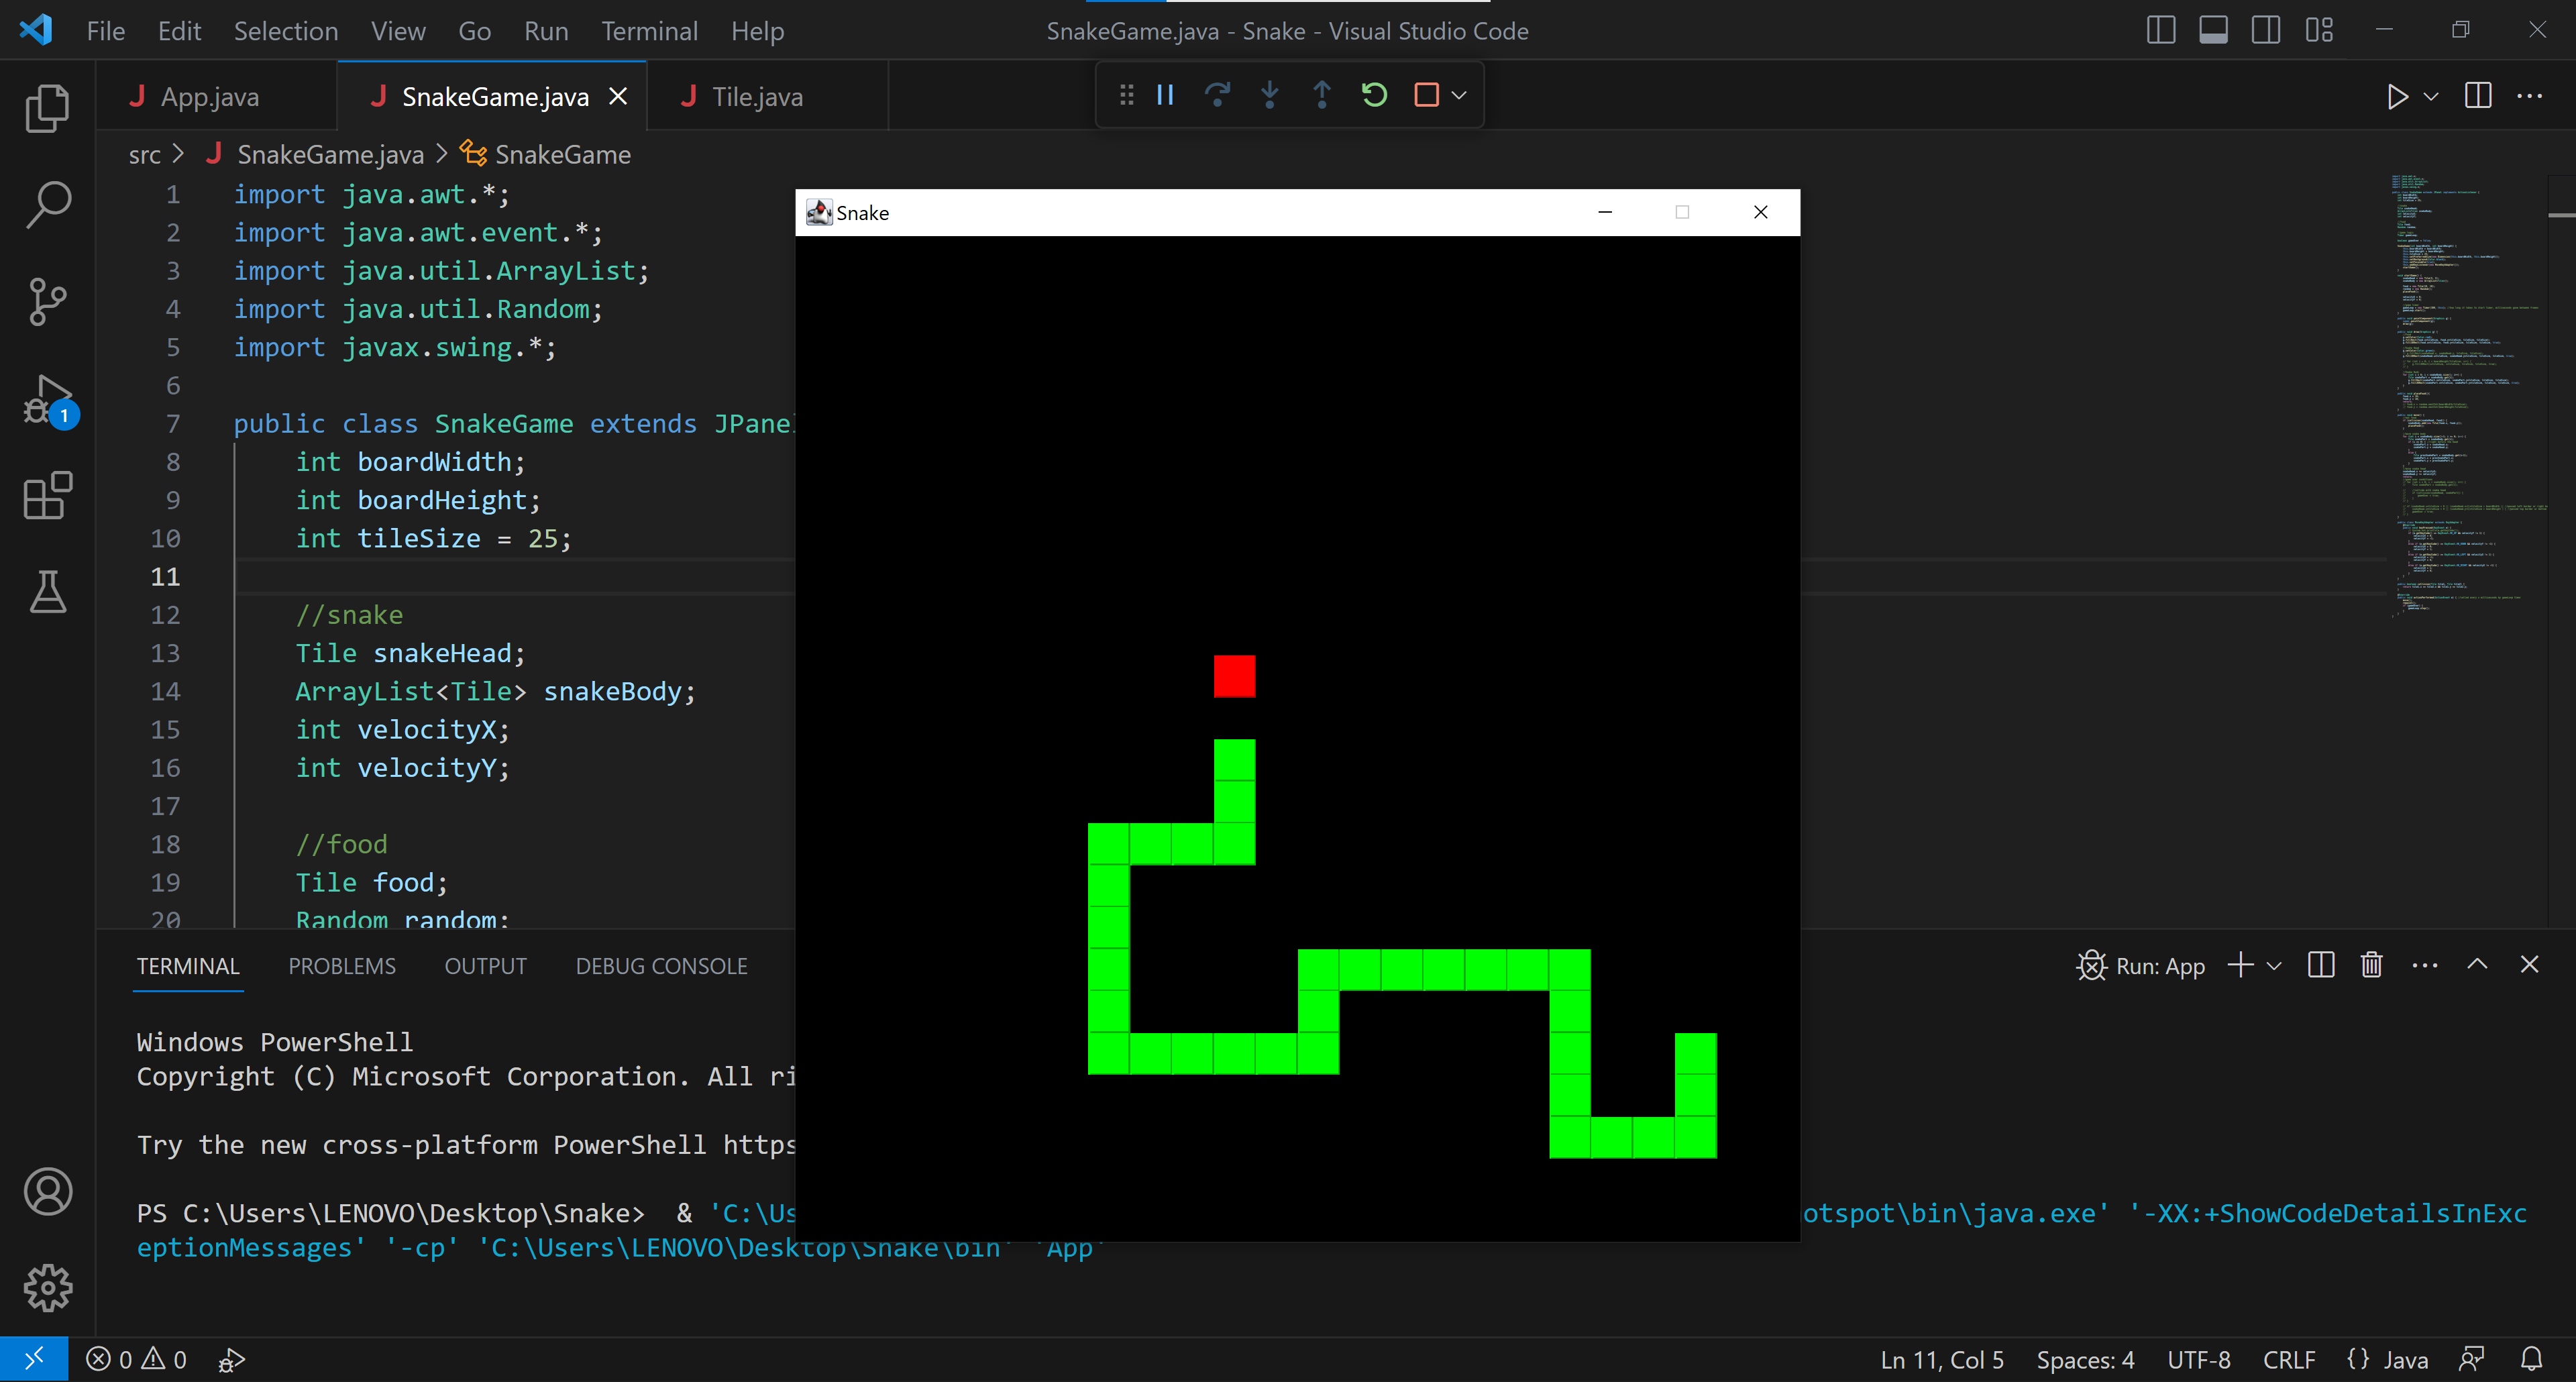Open the Terminal menu

(x=649, y=30)
